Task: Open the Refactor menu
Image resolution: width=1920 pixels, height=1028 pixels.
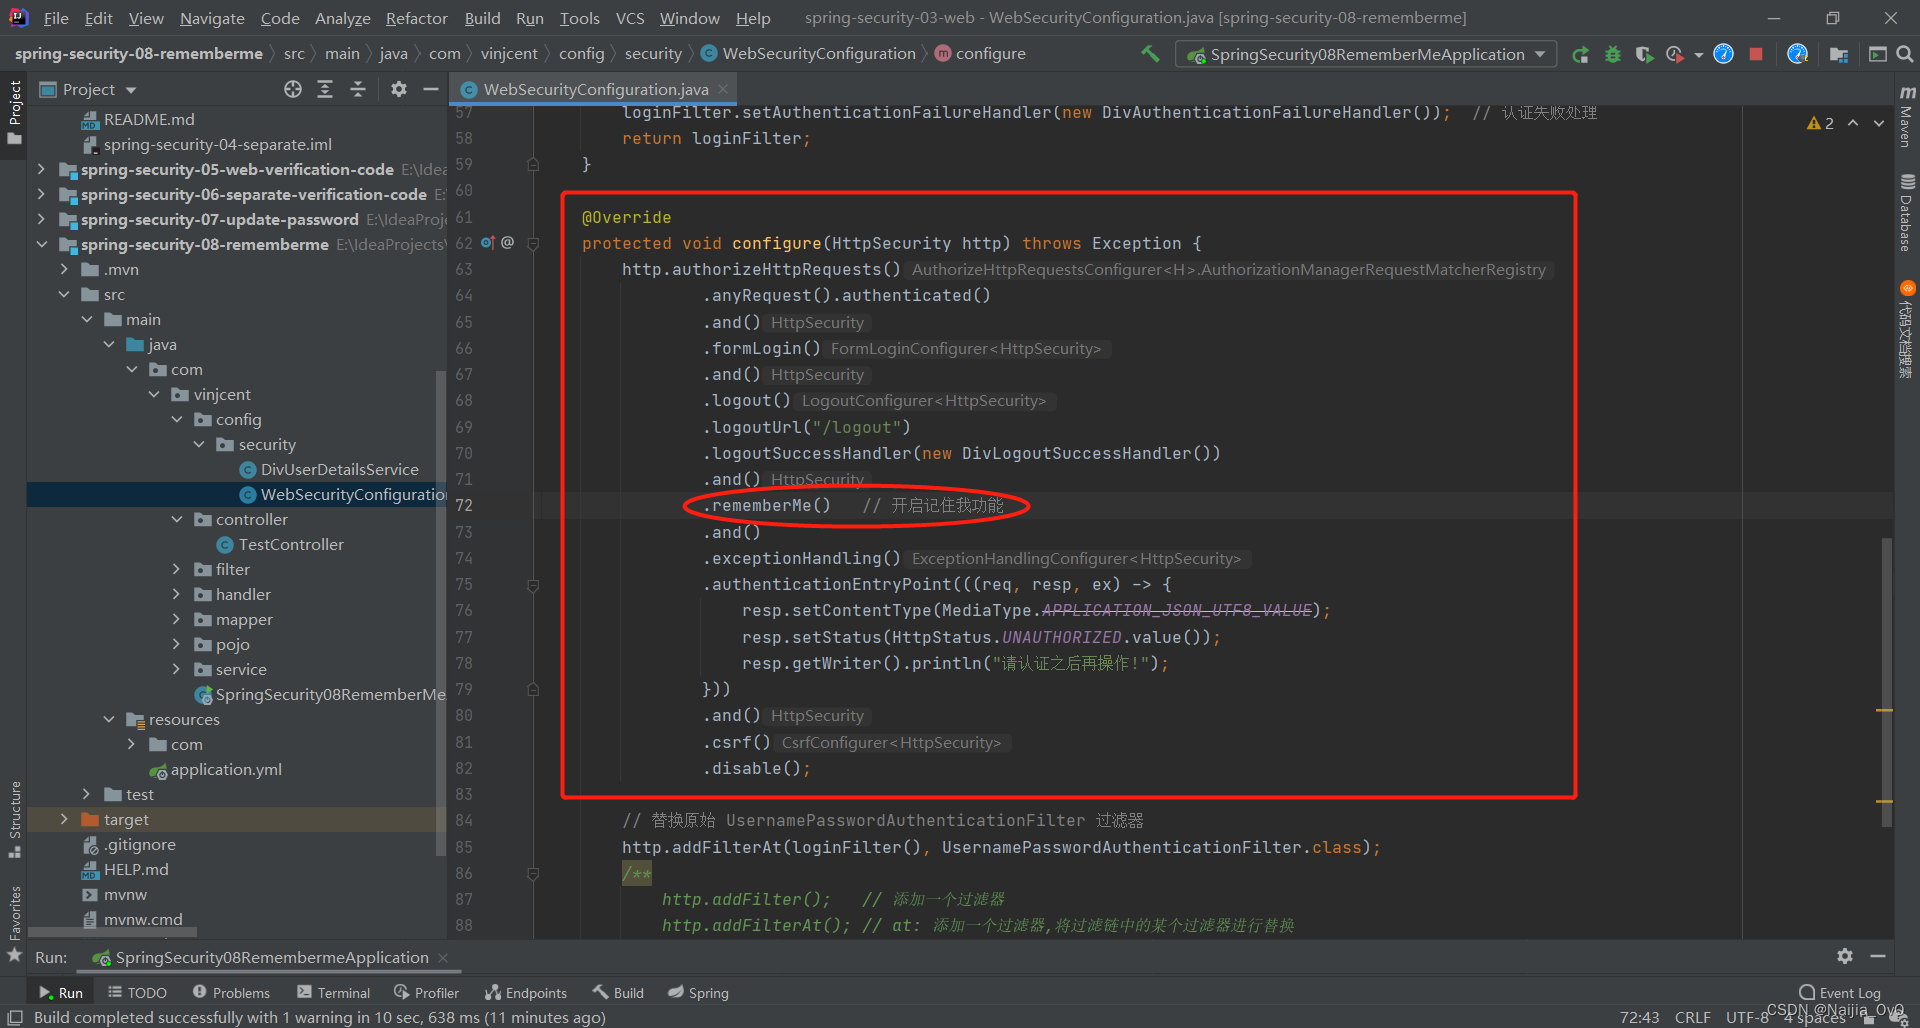Action: 416,18
